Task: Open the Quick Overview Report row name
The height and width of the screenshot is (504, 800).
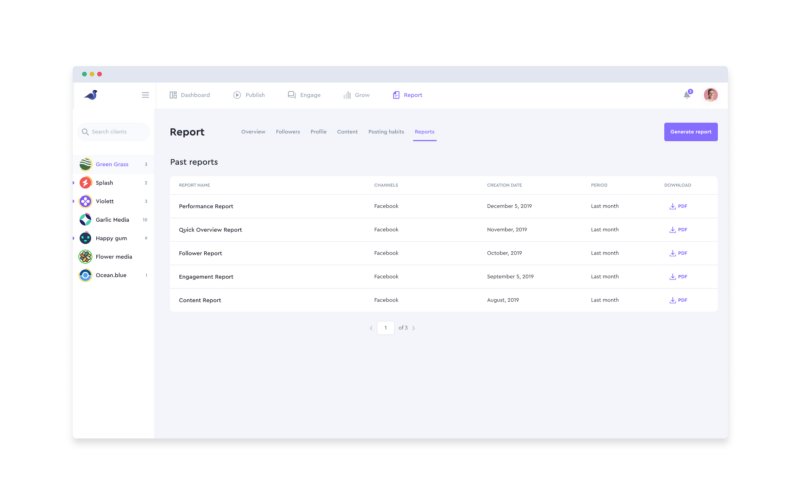Action: pyautogui.click(x=210, y=230)
